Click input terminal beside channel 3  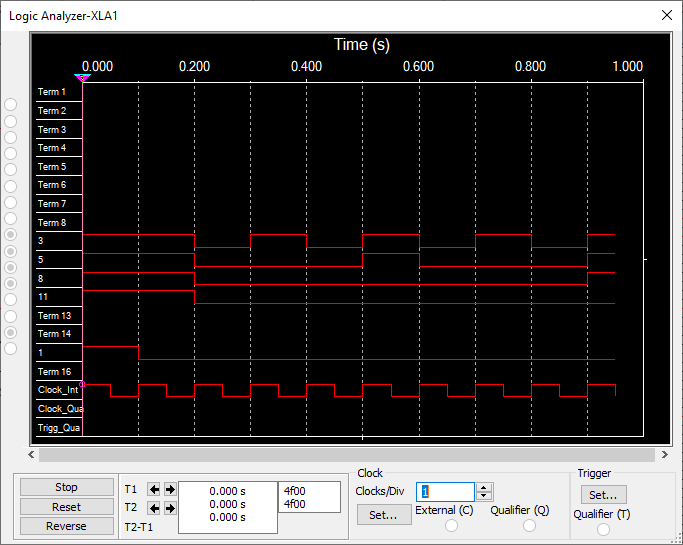point(10,234)
